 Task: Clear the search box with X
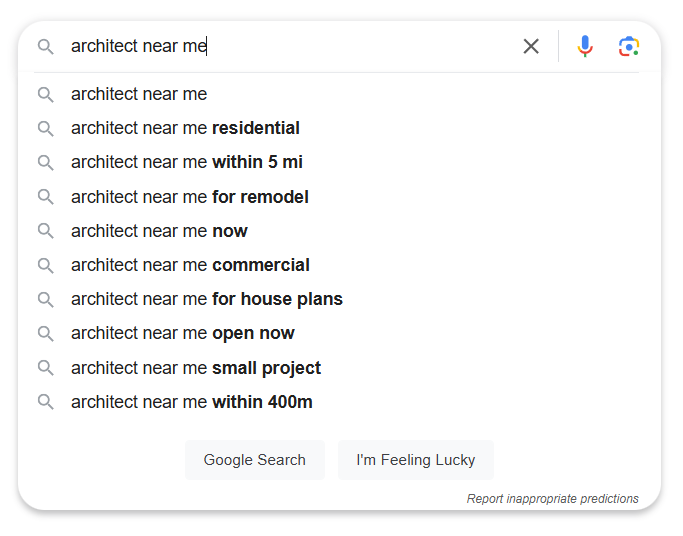[x=531, y=46]
